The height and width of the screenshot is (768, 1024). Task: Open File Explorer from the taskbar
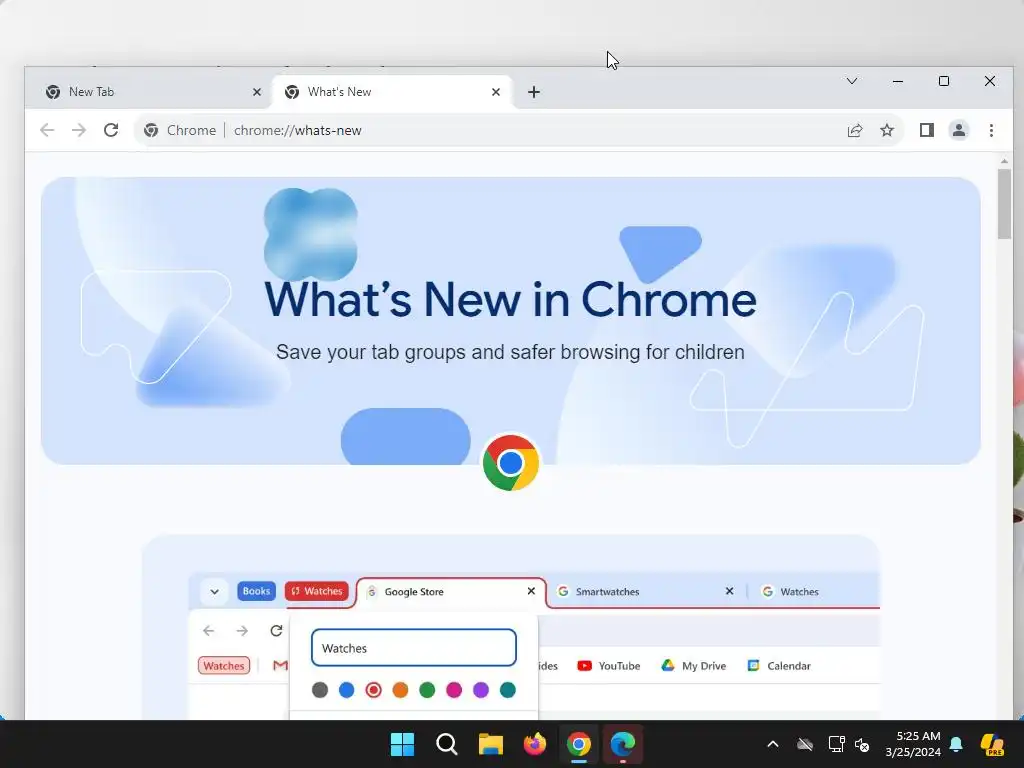click(x=490, y=744)
